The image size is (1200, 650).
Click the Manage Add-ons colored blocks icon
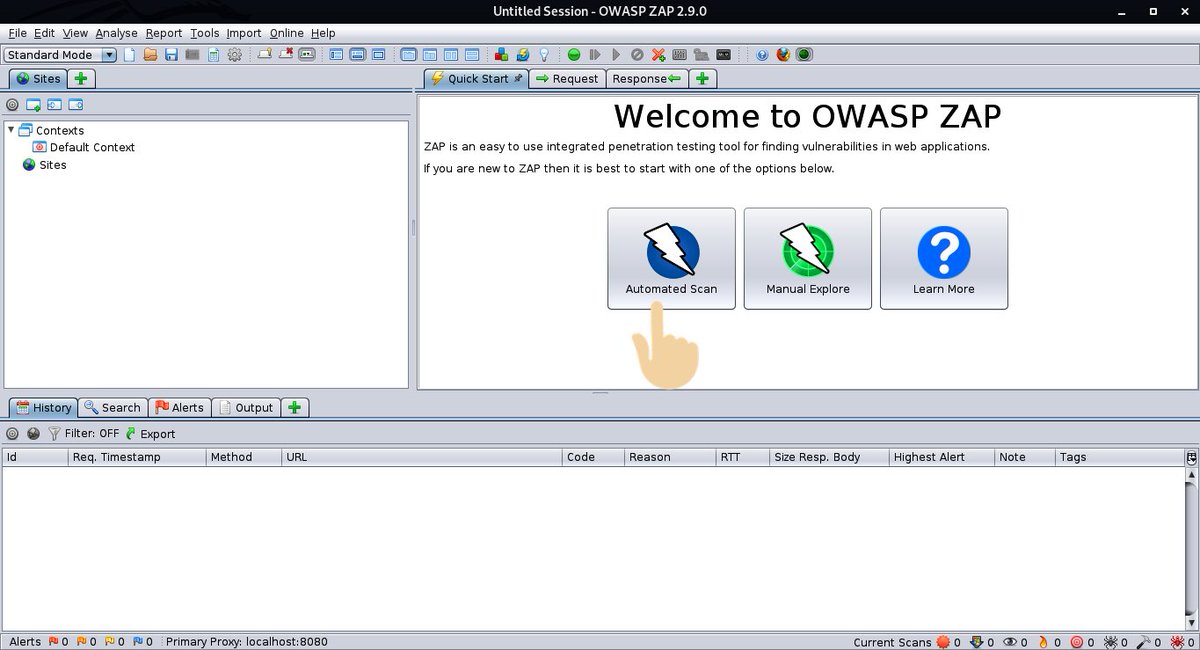(501, 55)
